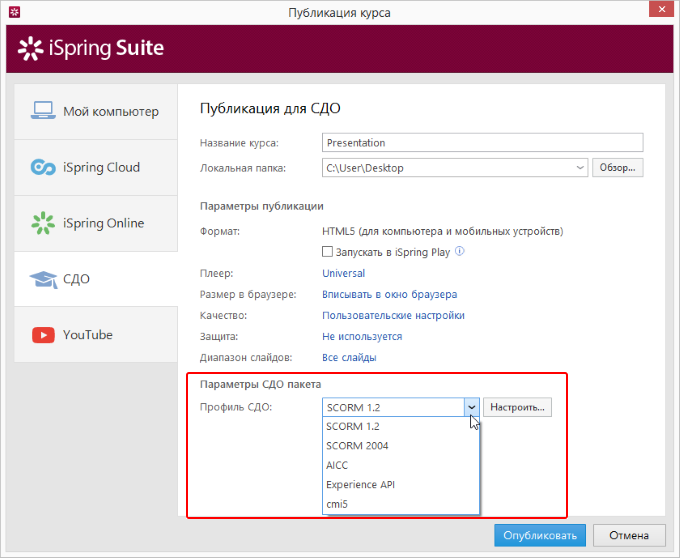This screenshot has width=680, height=558.
Task: Select Experience API profile option
Action: 401,485
